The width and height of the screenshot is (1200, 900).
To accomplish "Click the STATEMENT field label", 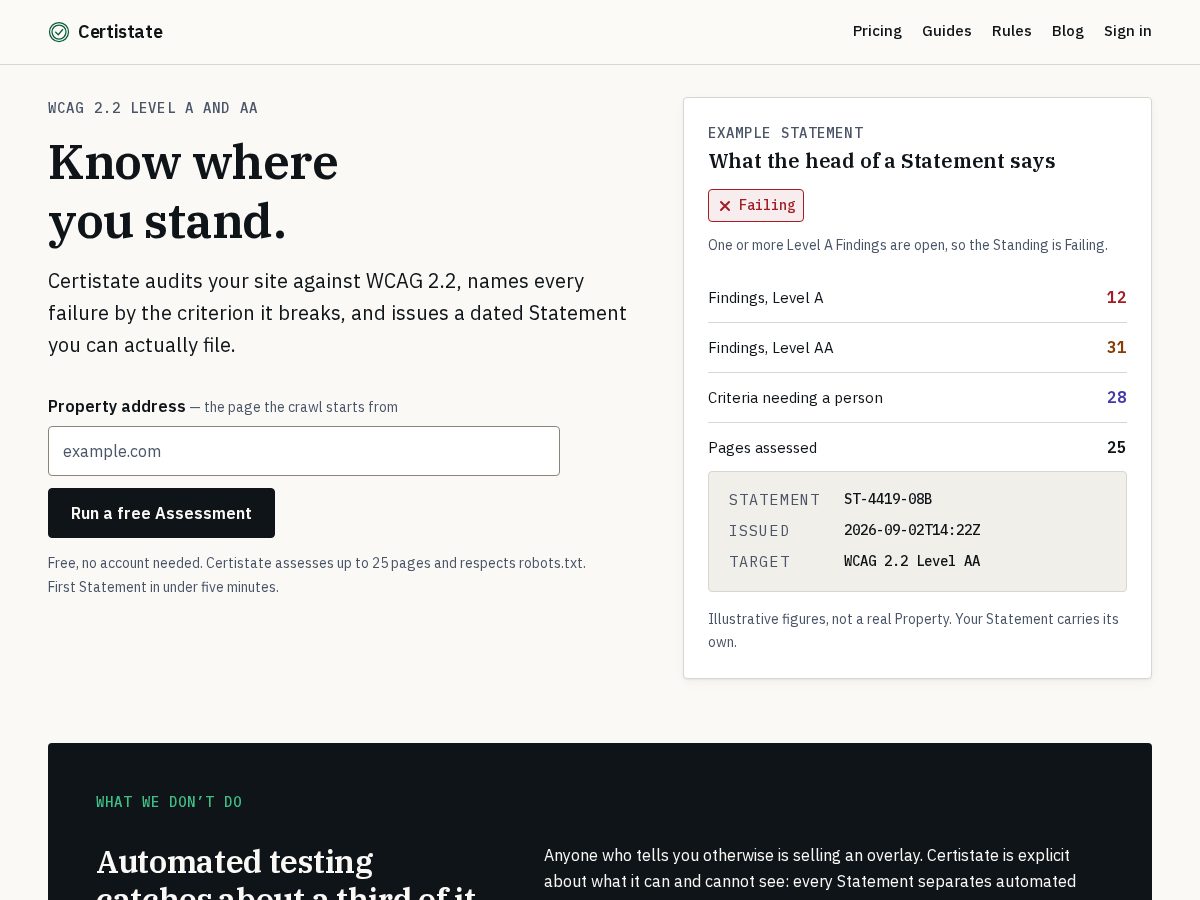I will click(775, 500).
